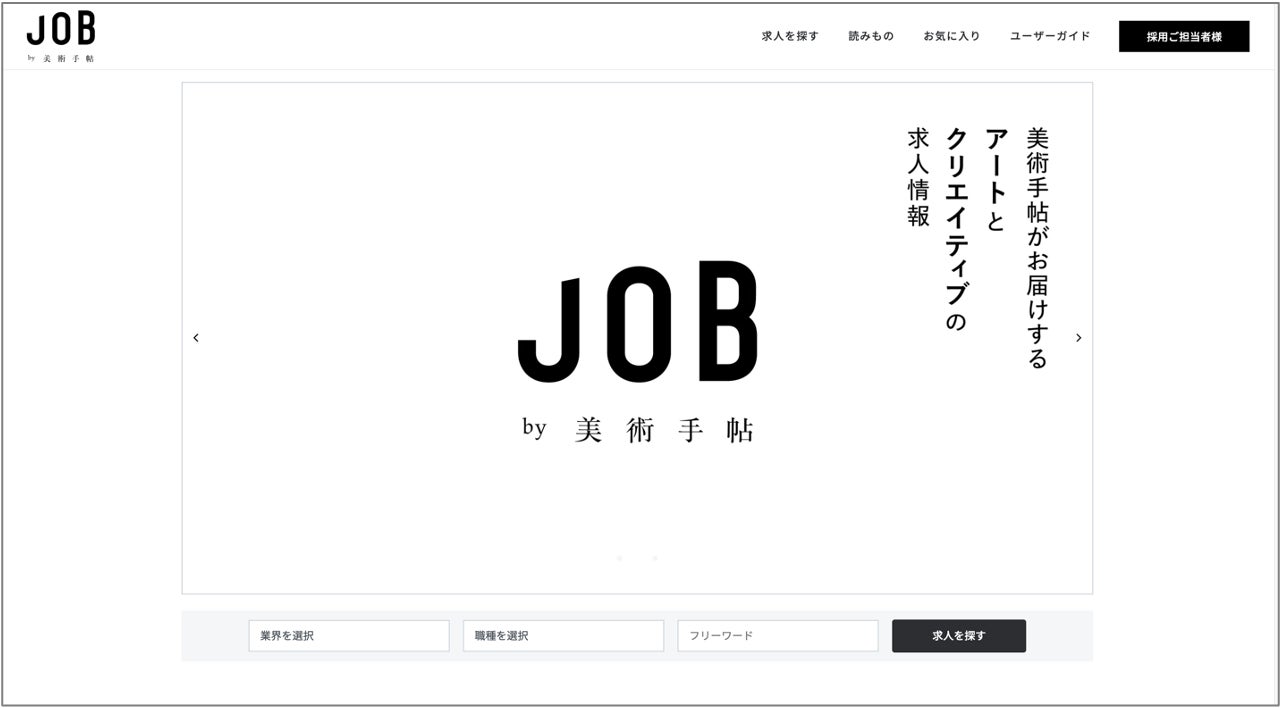Select the second carousel pagination dot
This screenshot has width=1281, height=708.
(x=655, y=558)
